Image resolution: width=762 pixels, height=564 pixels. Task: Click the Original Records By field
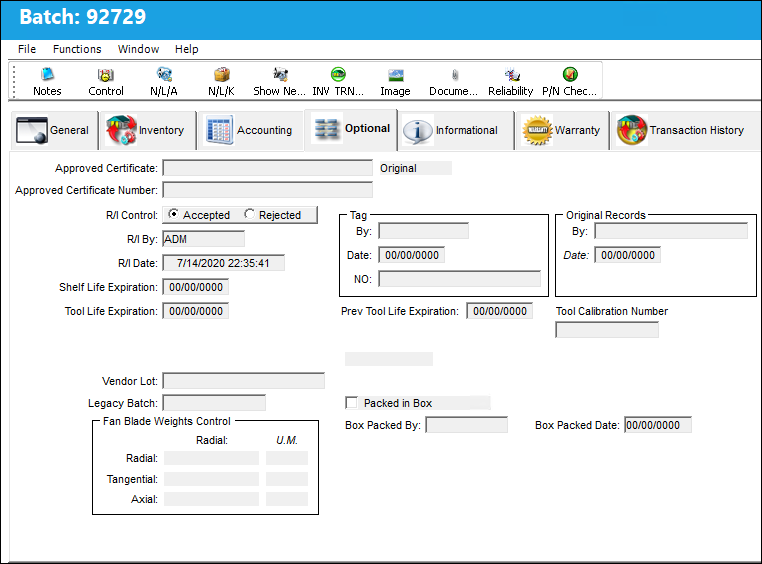click(x=671, y=231)
